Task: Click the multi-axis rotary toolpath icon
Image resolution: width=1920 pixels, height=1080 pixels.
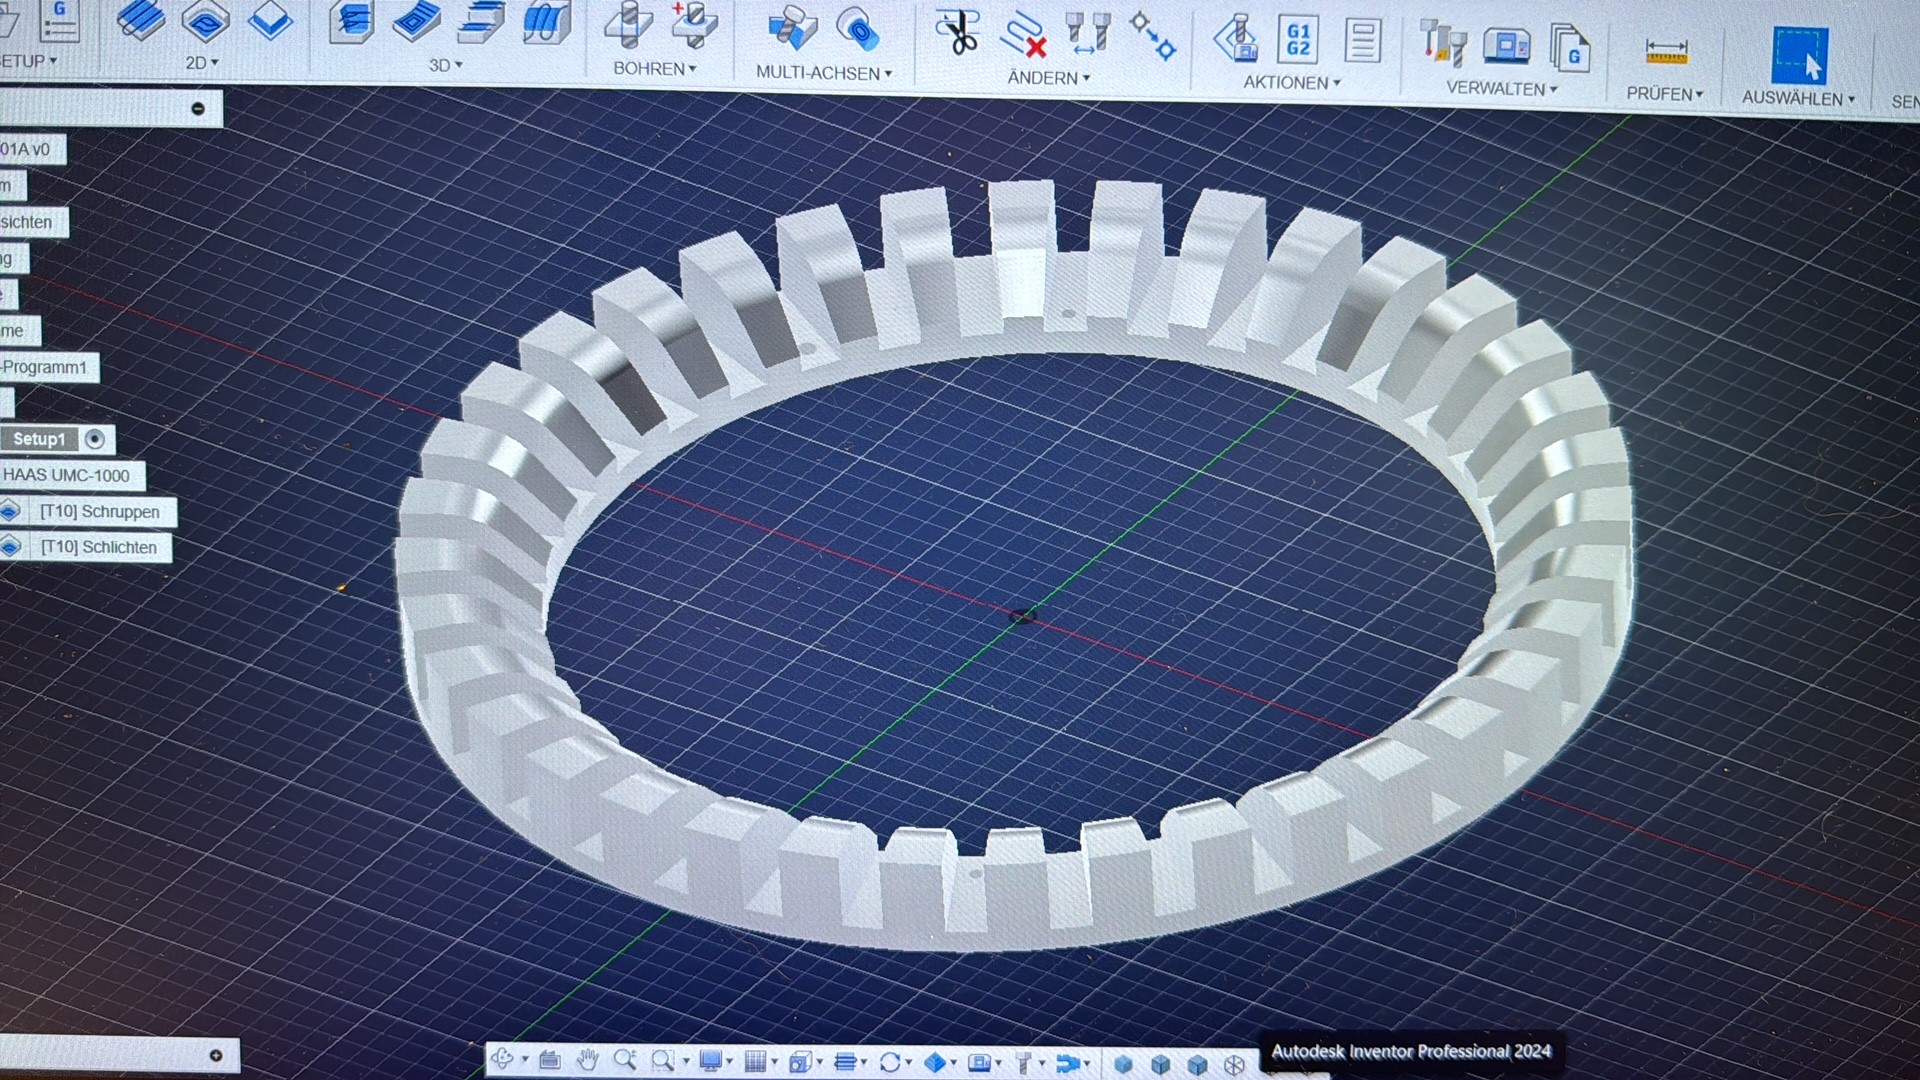Action: [x=857, y=30]
